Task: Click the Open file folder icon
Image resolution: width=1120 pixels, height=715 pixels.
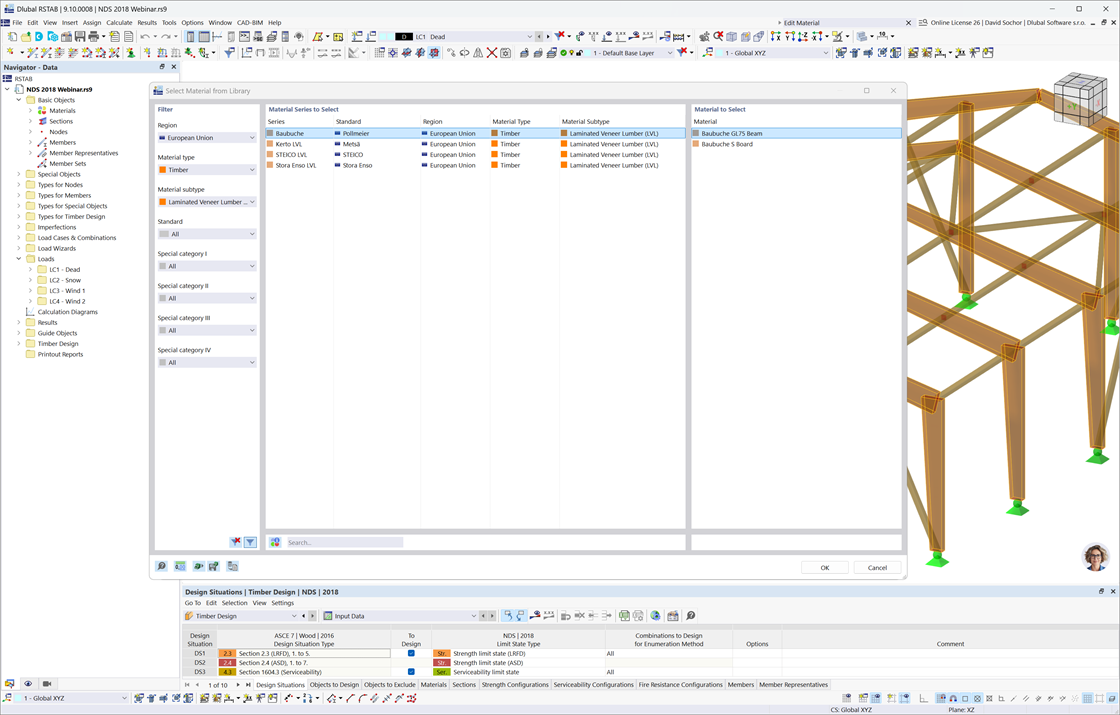Action: click(26, 36)
